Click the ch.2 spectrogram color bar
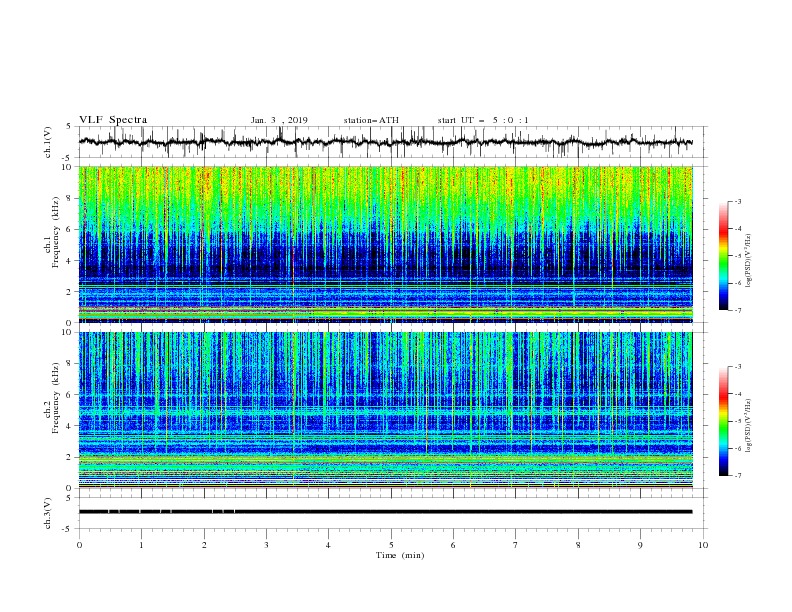 pos(724,421)
